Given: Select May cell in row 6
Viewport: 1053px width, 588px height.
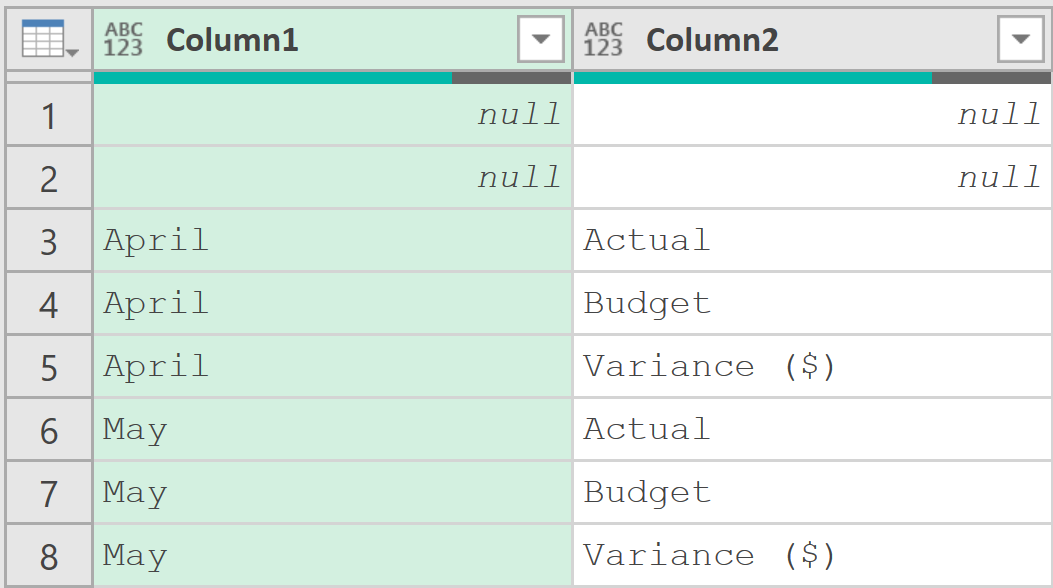Looking at the screenshot, I should 332,430.
